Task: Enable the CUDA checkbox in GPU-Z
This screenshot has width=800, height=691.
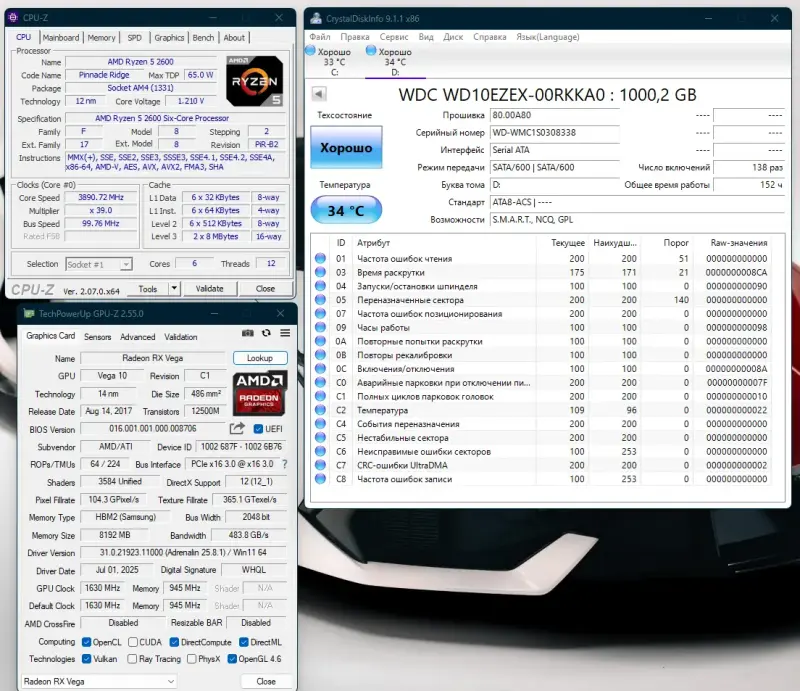Action: [134, 641]
